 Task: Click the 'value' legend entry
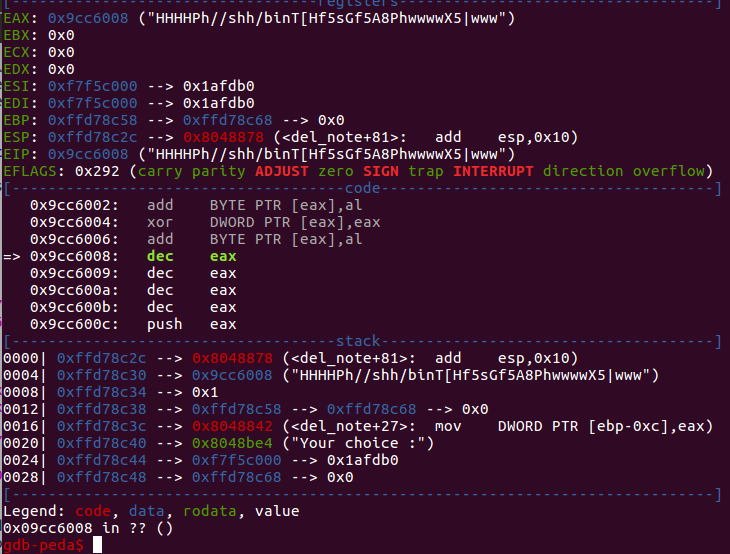pyautogui.click(x=277, y=511)
